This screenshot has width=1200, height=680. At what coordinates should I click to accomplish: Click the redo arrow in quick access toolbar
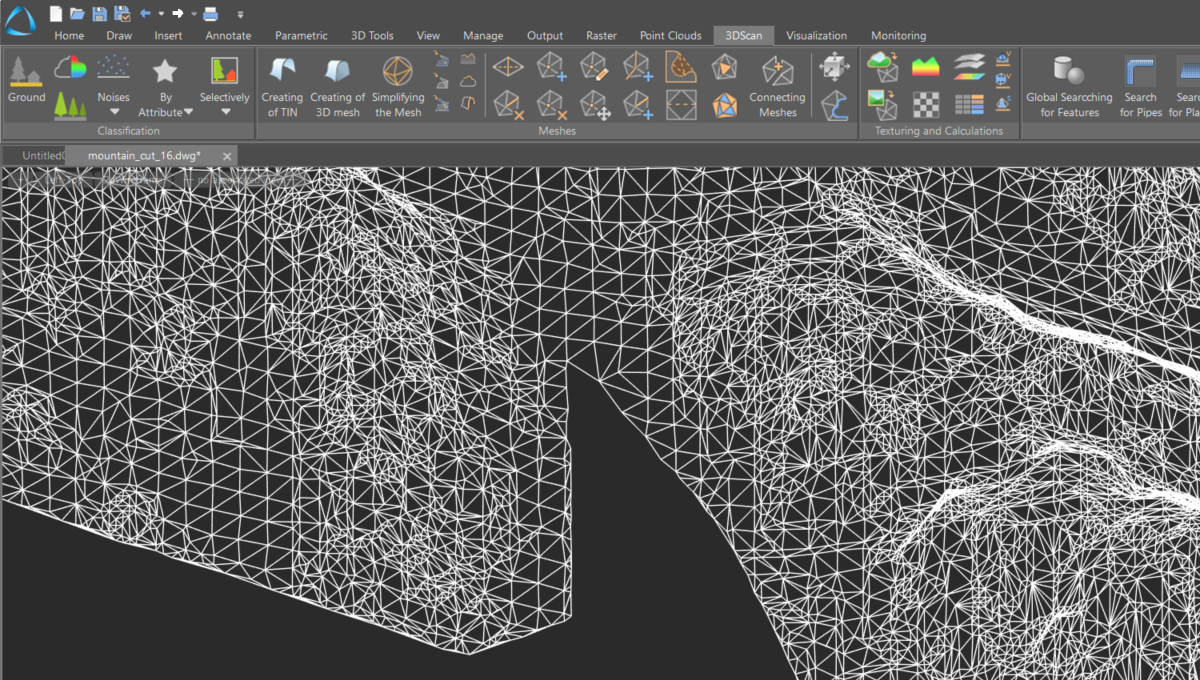[178, 13]
